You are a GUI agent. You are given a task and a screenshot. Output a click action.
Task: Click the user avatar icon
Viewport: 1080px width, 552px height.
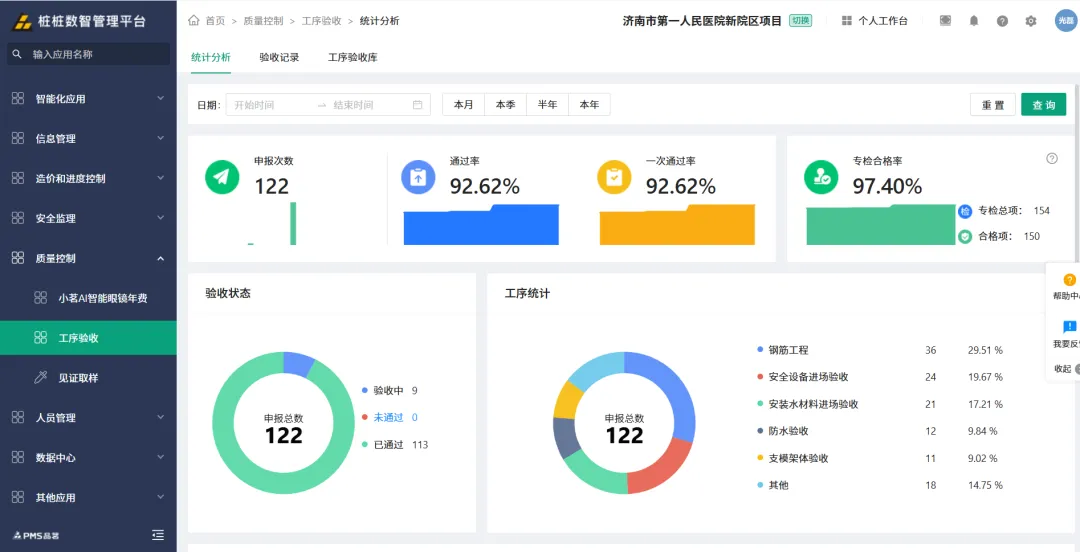pos(1066,21)
